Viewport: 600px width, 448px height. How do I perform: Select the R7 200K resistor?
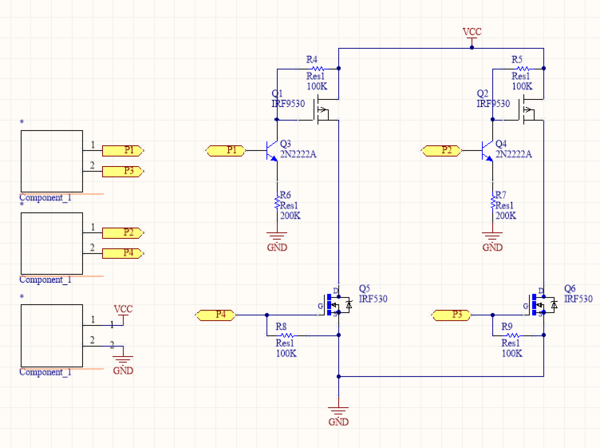492,203
